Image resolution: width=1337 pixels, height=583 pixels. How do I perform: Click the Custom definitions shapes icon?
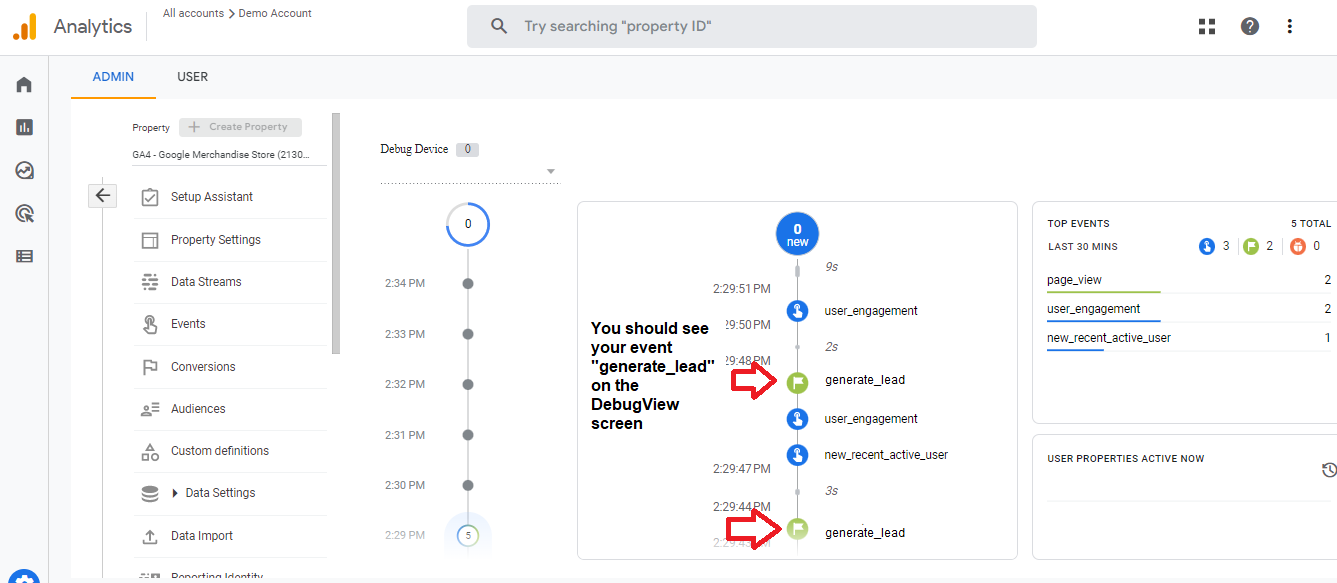tap(150, 451)
